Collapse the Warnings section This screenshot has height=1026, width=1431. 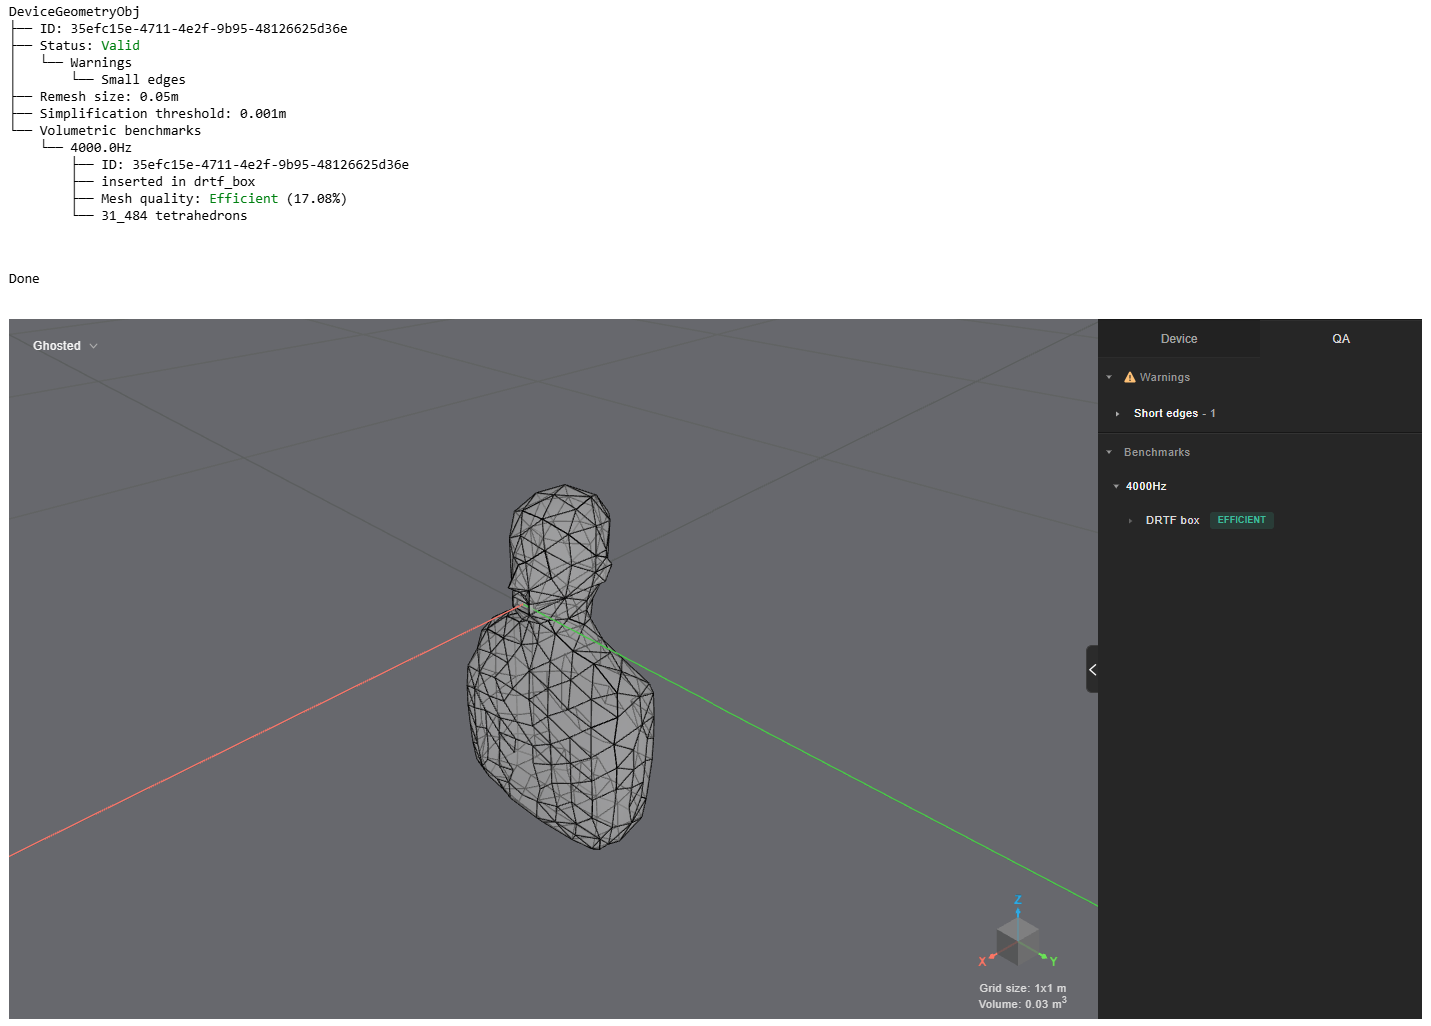pyautogui.click(x=1109, y=378)
